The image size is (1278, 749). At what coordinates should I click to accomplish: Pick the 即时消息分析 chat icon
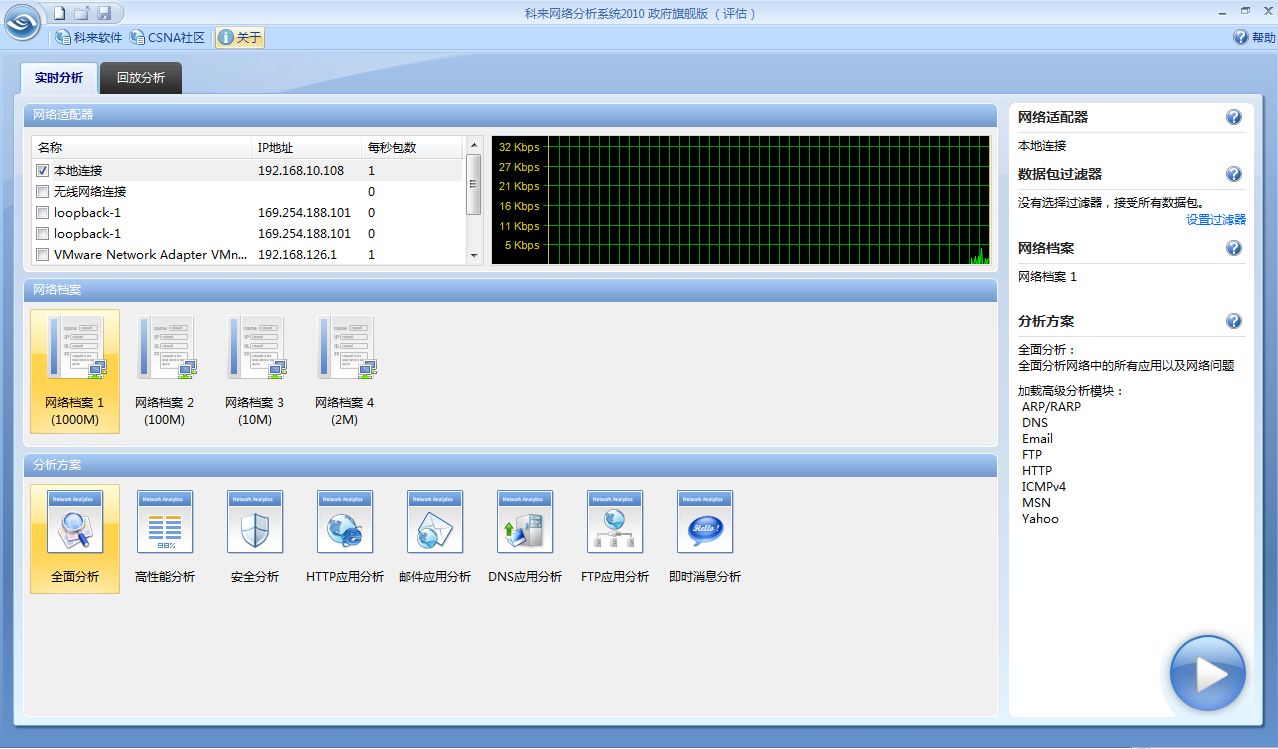705,522
